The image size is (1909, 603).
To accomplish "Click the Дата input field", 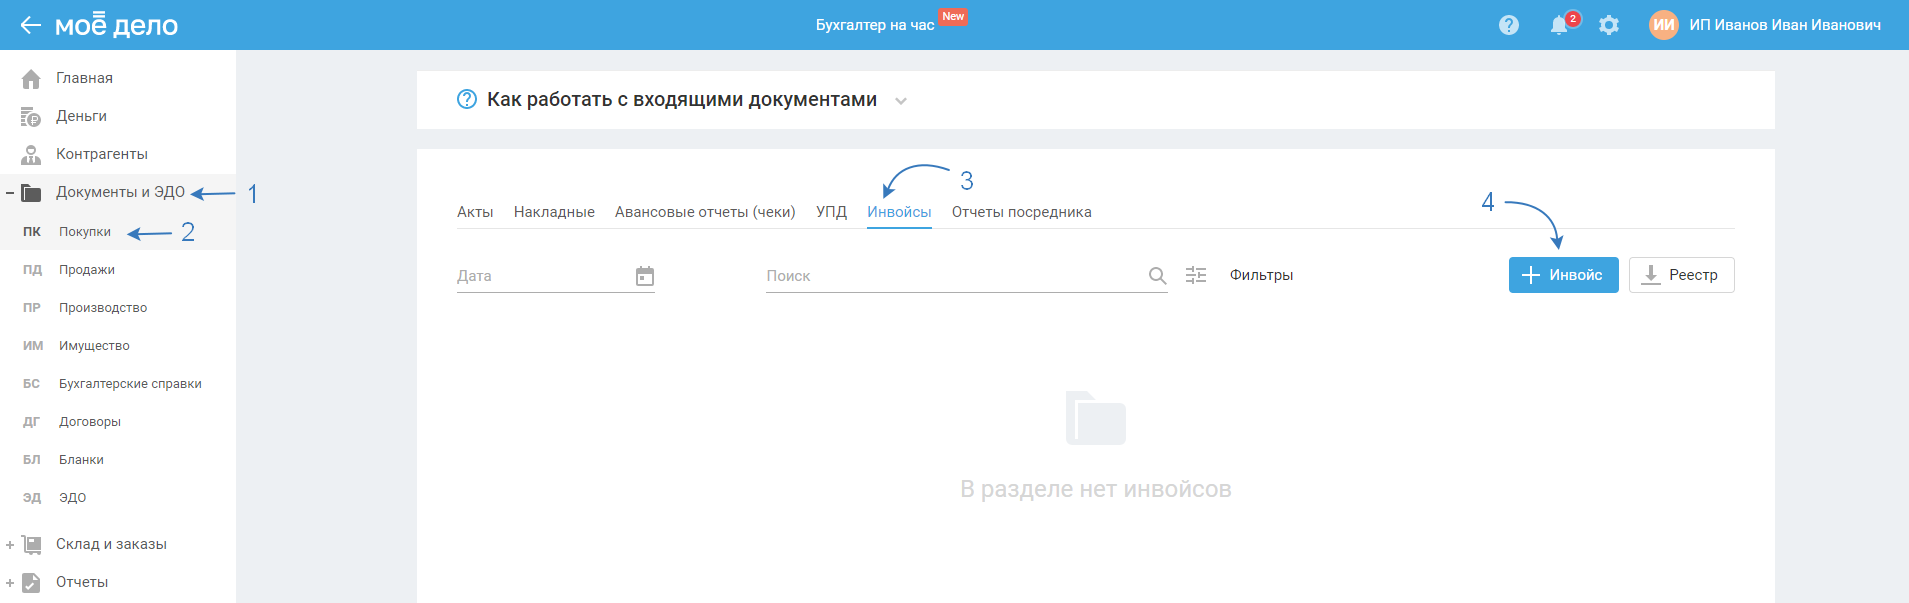I will (556, 276).
